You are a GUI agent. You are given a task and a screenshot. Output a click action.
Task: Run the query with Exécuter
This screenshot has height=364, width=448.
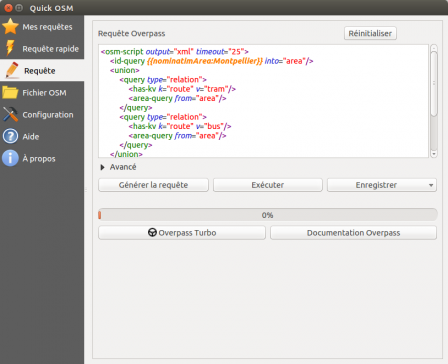(x=268, y=185)
